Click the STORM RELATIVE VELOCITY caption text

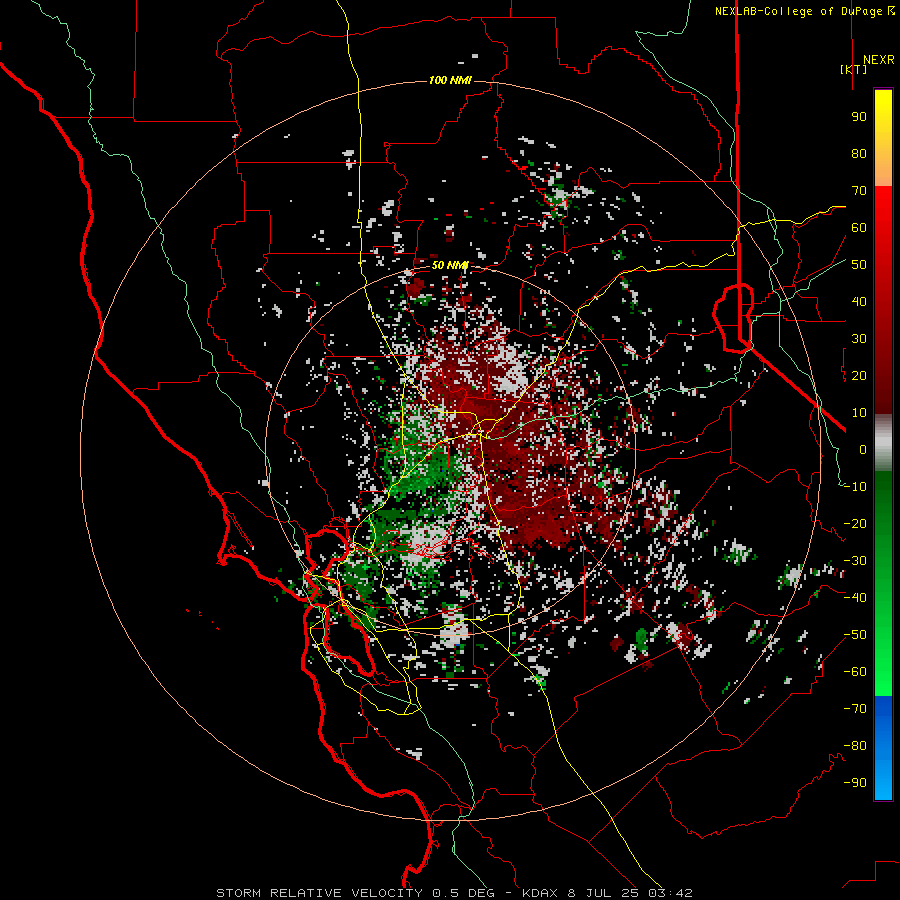tap(319, 893)
